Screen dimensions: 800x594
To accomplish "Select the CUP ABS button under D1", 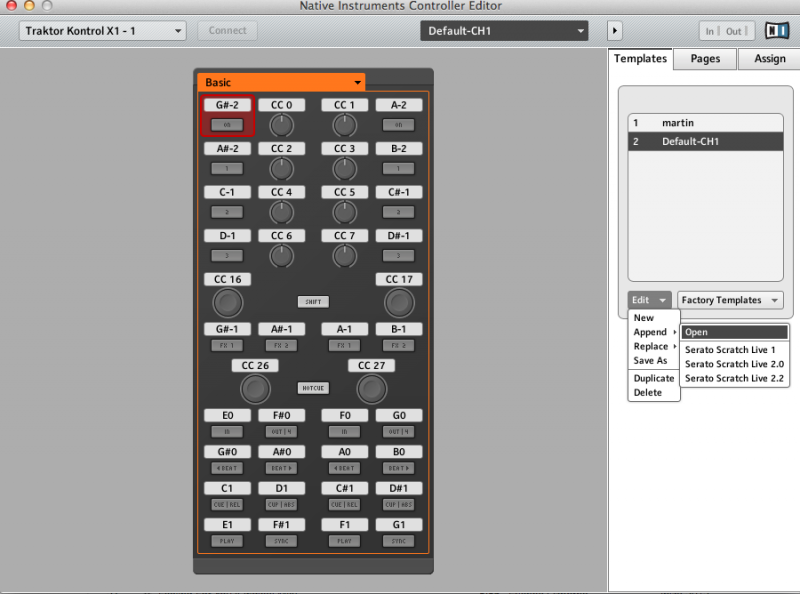I will click(x=282, y=505).
